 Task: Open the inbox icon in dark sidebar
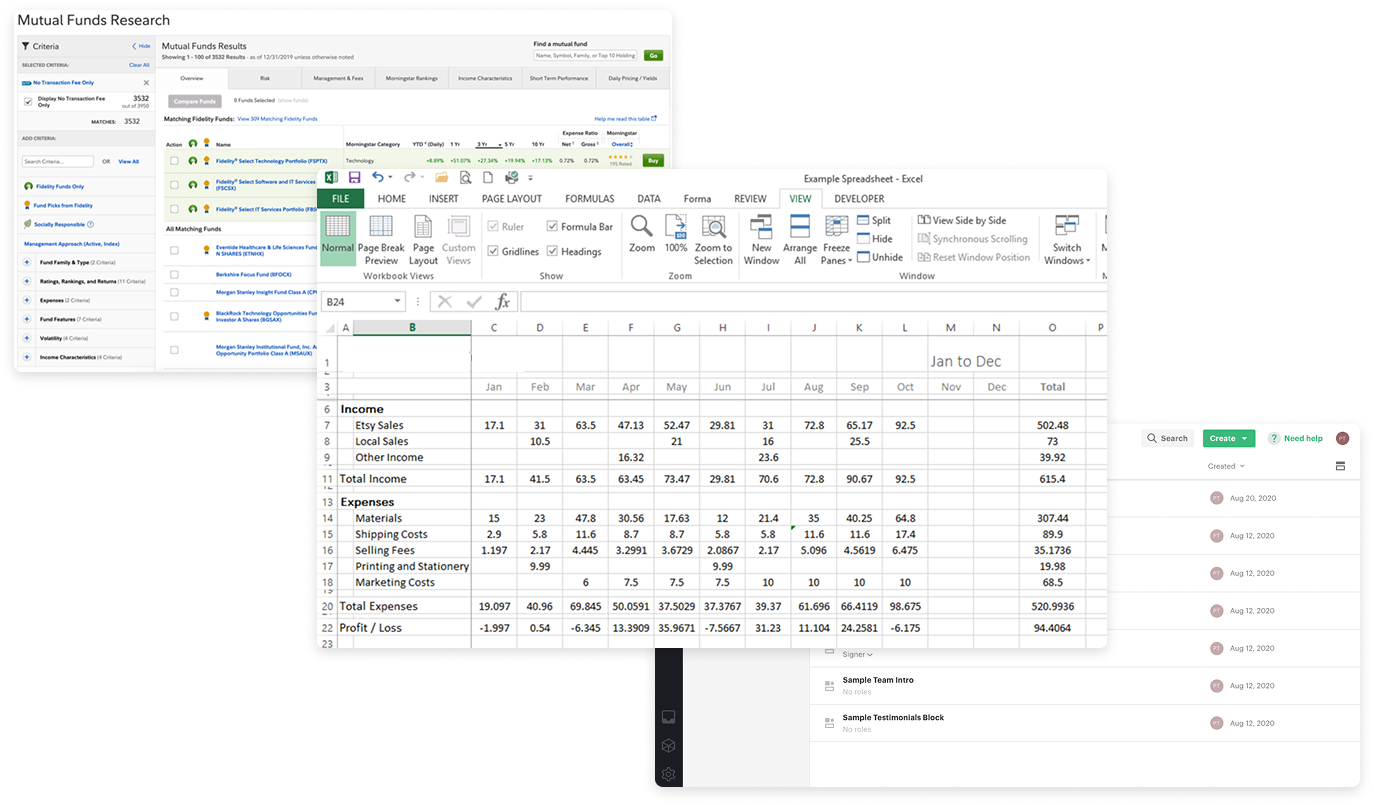pos(668,717)
